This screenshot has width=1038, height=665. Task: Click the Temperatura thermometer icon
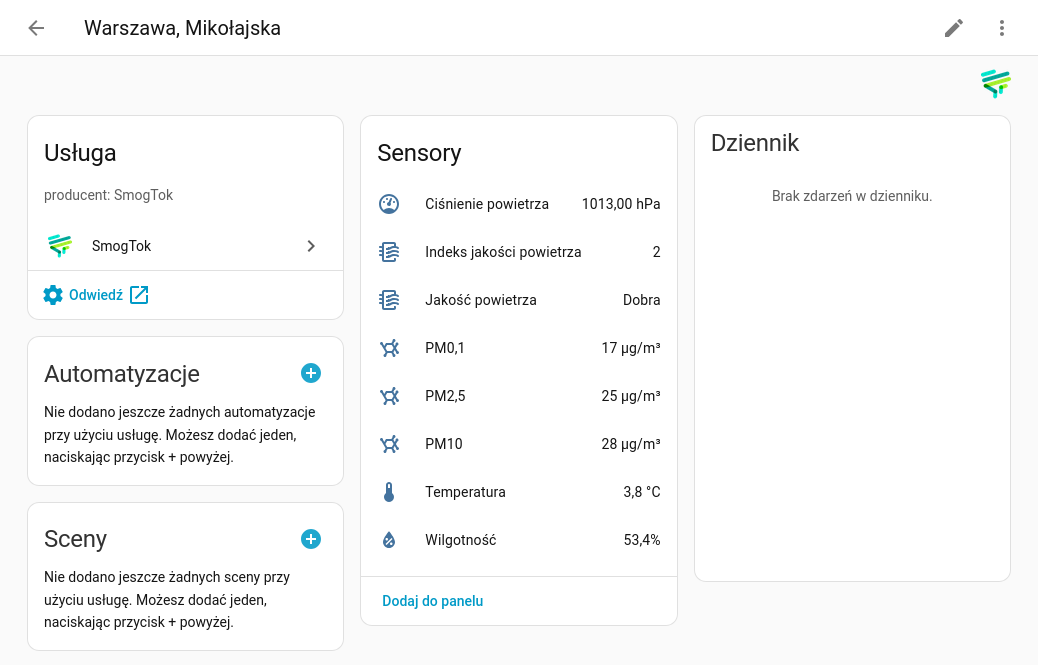coord(389,492)
